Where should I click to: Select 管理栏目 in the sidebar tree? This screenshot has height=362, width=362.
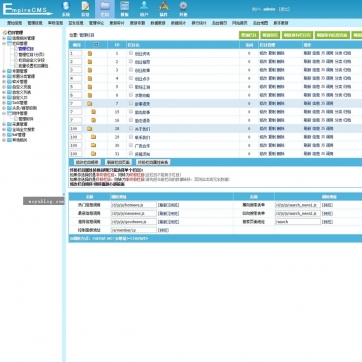tap(26, 49)
